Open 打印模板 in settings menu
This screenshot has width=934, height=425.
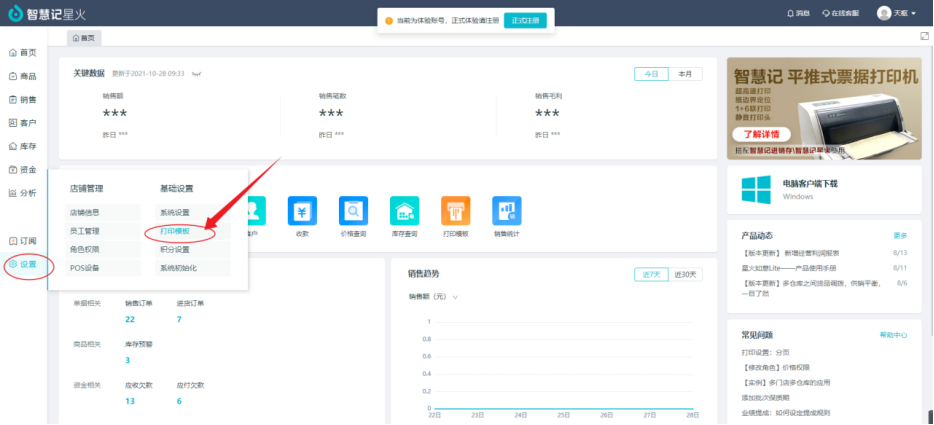193,231
